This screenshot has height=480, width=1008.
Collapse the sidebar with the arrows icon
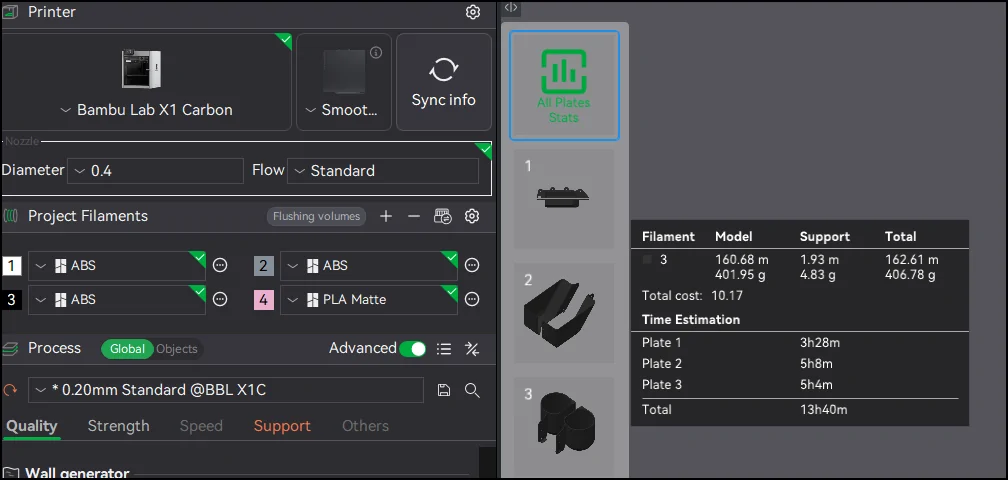coord(511,8)
